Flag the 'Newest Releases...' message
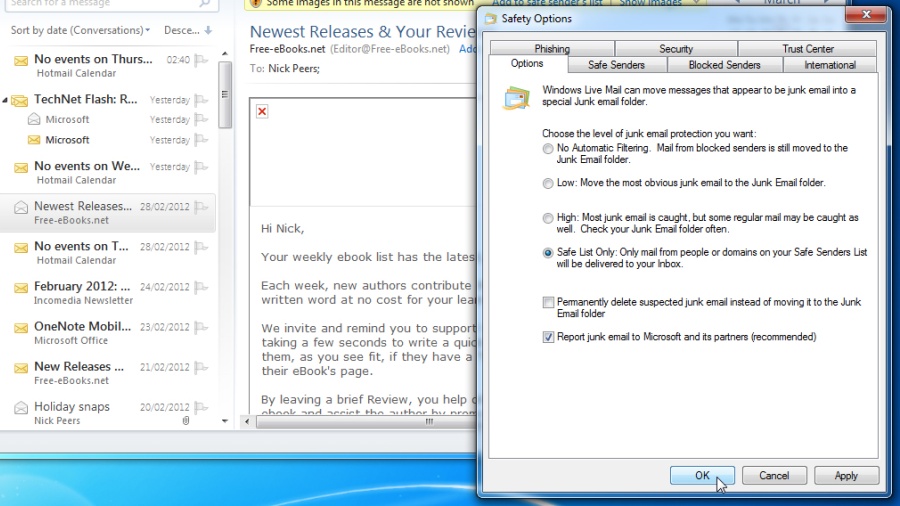Viewport: 900px width, 506px height. 201,207
